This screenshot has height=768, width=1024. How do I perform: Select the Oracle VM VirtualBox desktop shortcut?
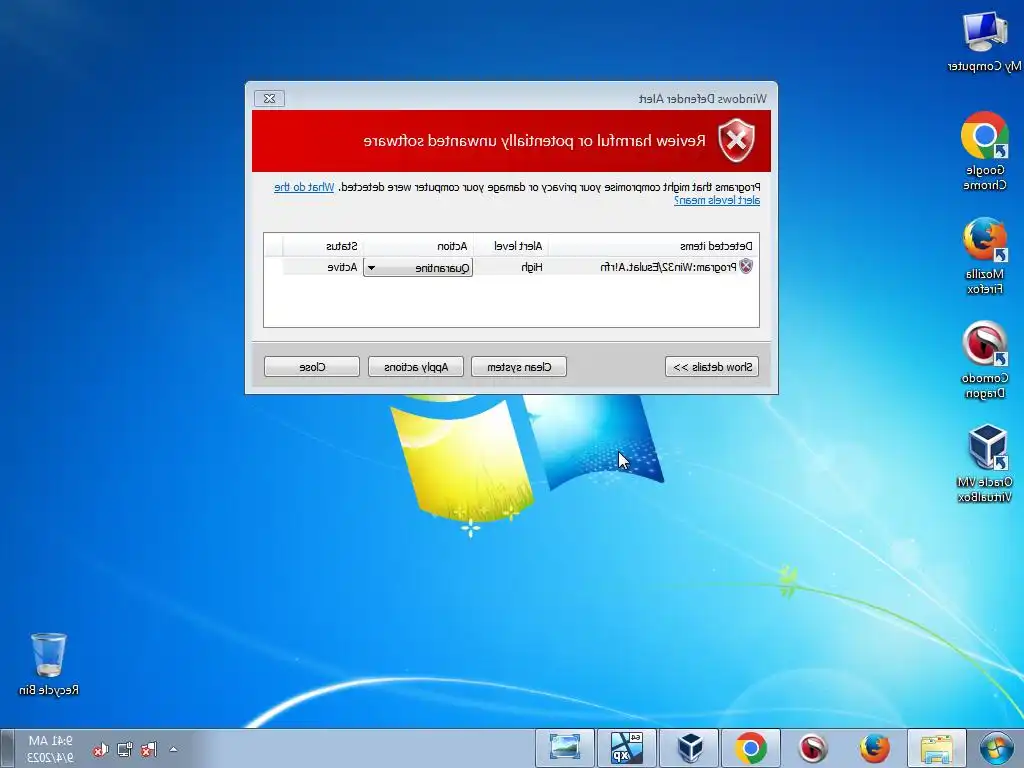tap(984, 464)
